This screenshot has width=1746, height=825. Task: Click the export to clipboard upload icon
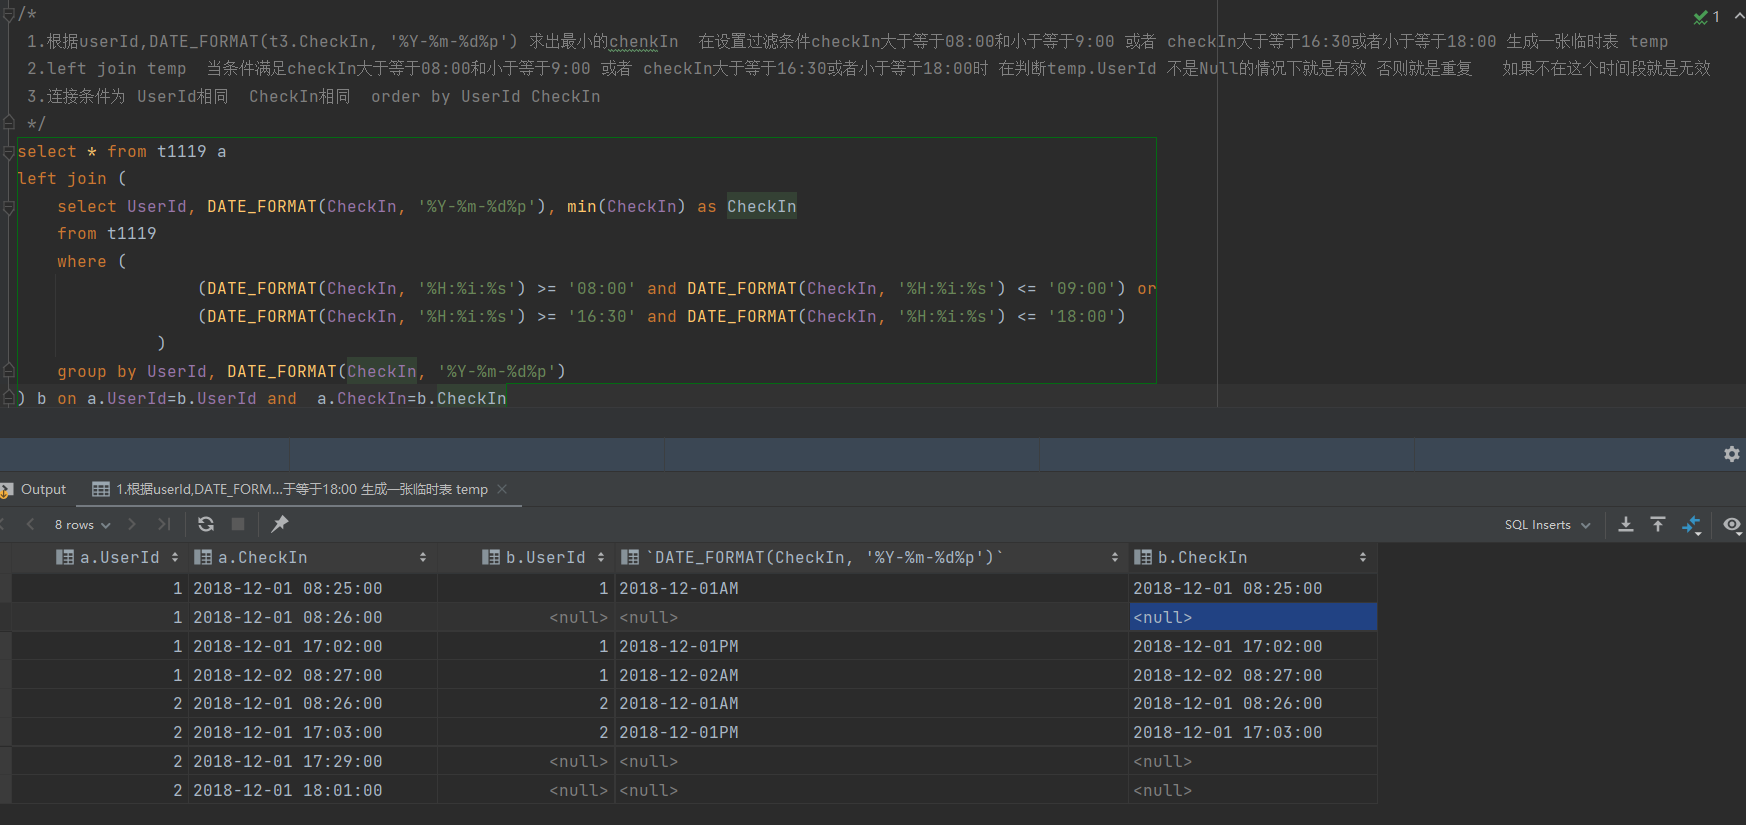tap(1658, 524)
